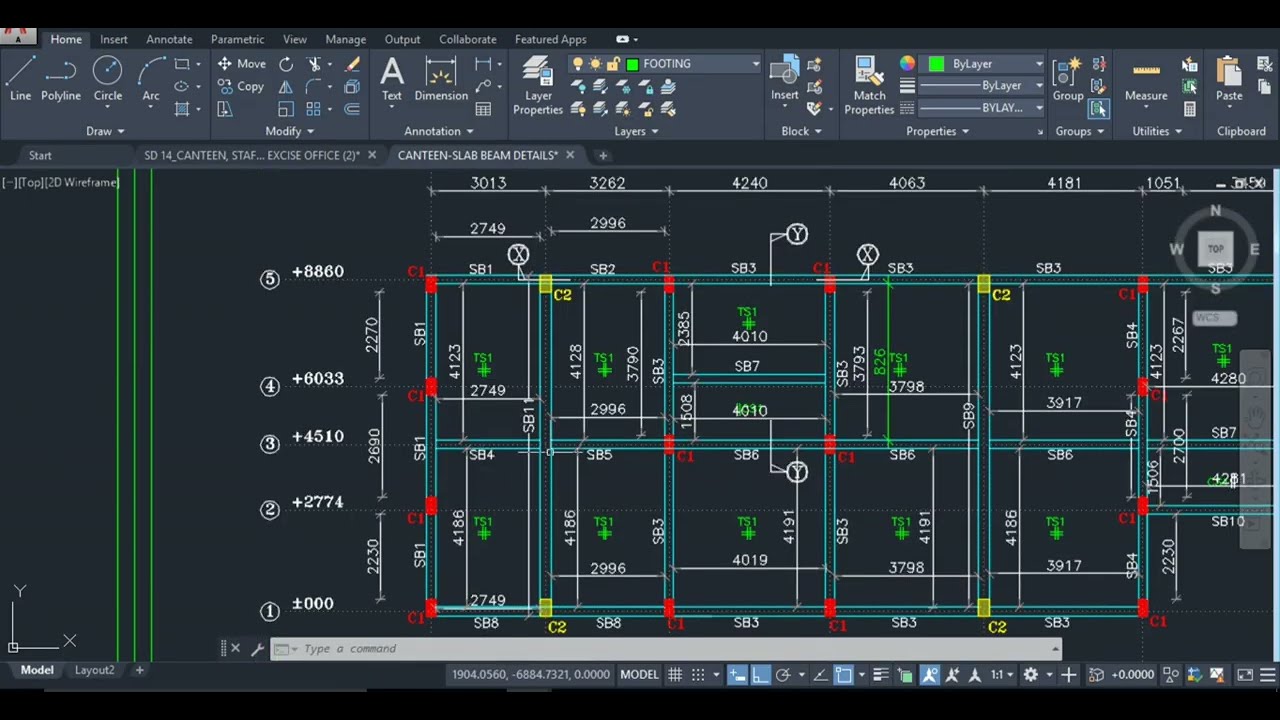This screenshot has width=1280, height=720.
Task: Open the object color wheel
Action: coord(907,64)
